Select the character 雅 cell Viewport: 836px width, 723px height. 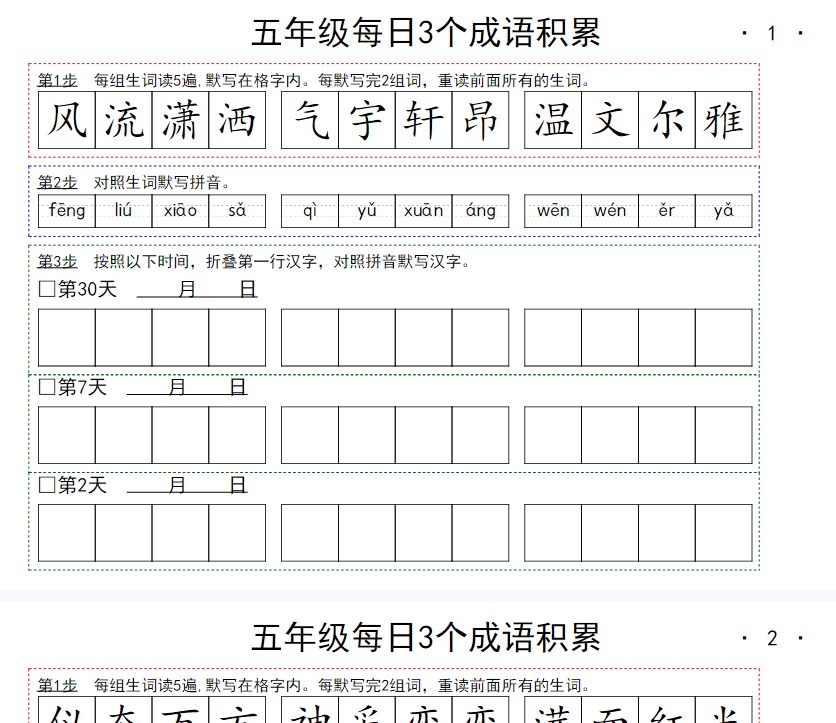click(x=723, y=120)
